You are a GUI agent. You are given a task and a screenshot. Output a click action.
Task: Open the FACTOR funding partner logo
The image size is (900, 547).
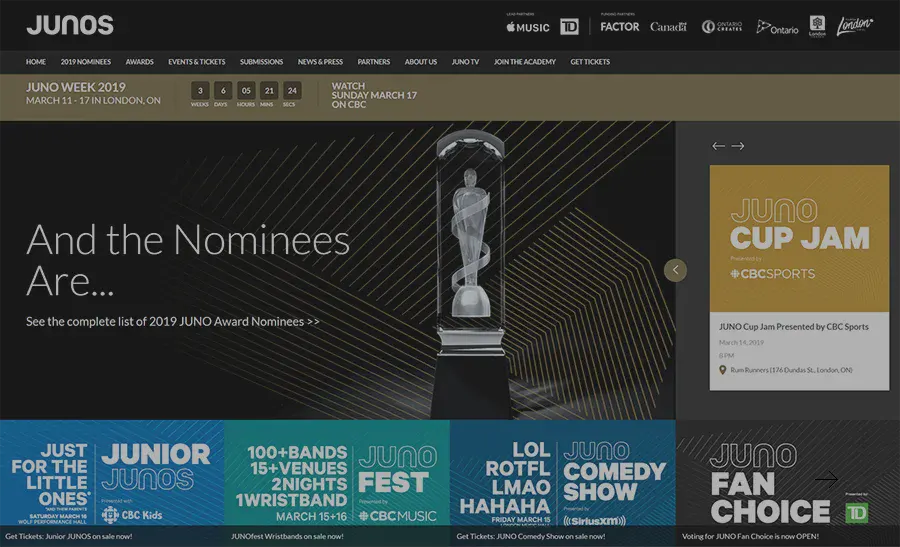tap(619, 27)
